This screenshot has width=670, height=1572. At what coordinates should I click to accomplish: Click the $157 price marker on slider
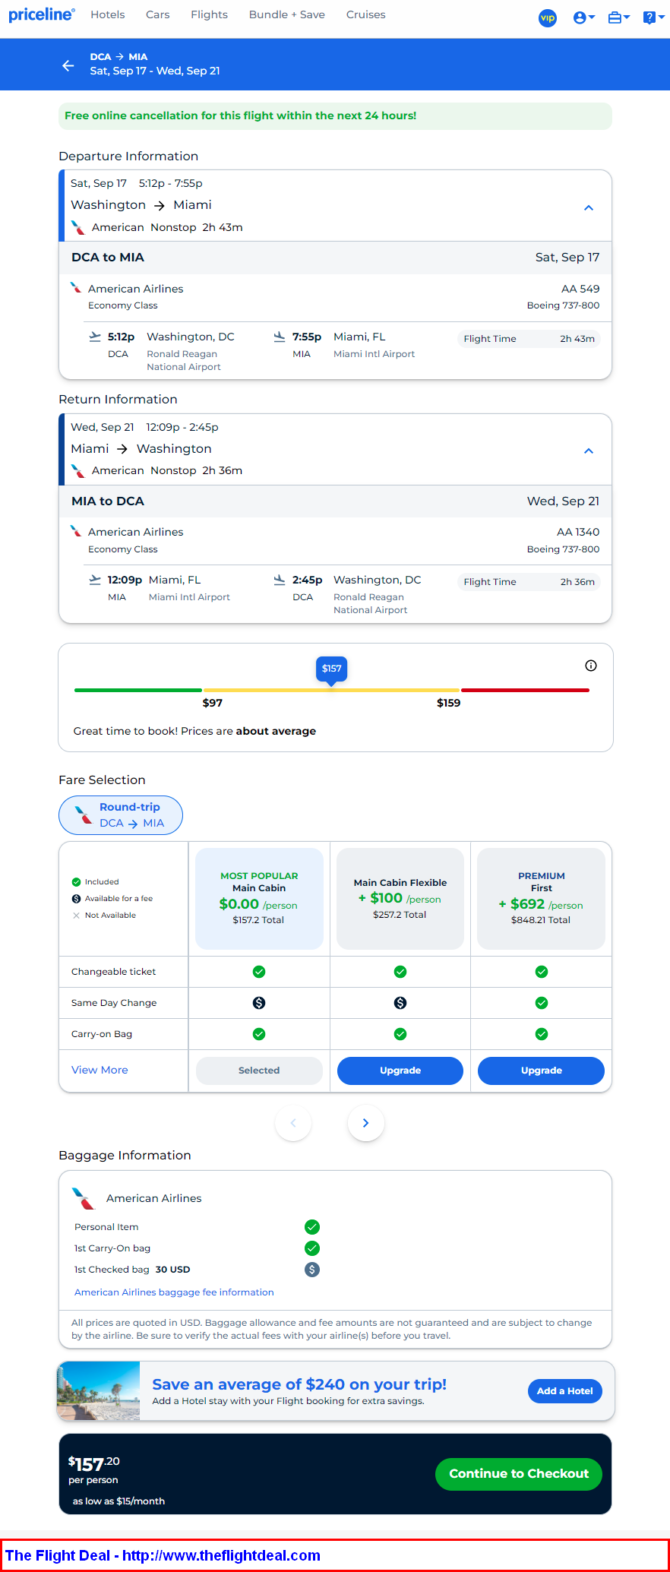tap(332, 669)
